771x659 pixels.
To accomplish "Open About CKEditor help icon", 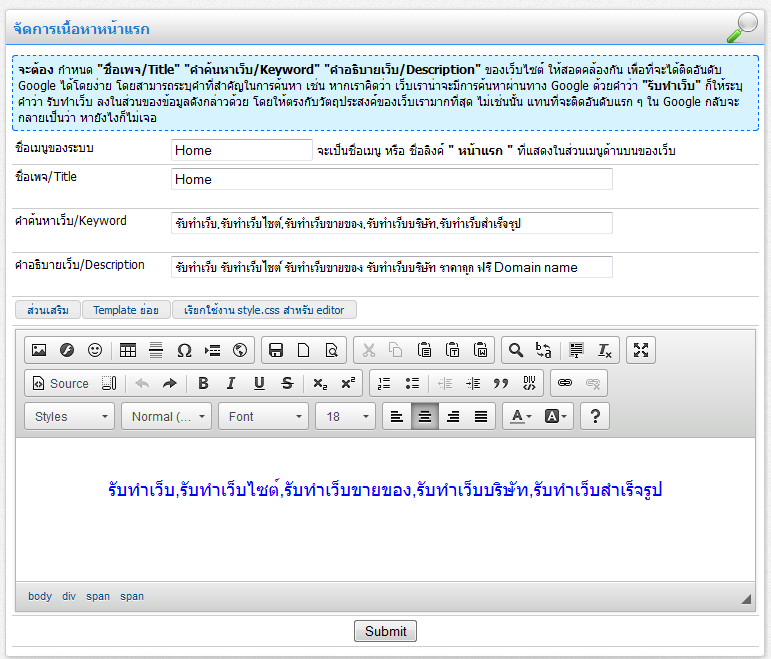I will (595, 417).
